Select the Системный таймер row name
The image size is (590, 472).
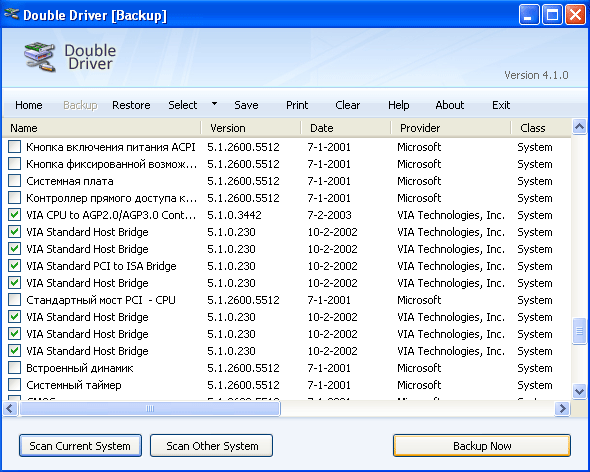click(x=74, y=385)
